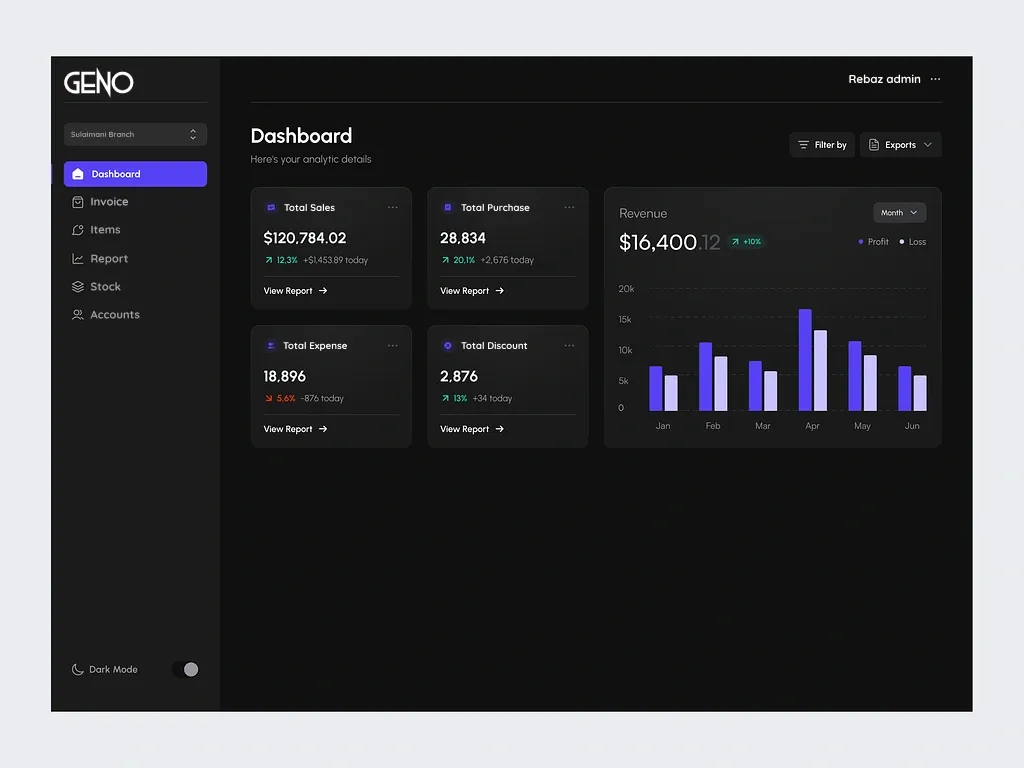Image resolution: width=1024 pixels, height=768 pixels.
Task: Open View Report under Total Sales
Action: point(295,290)
